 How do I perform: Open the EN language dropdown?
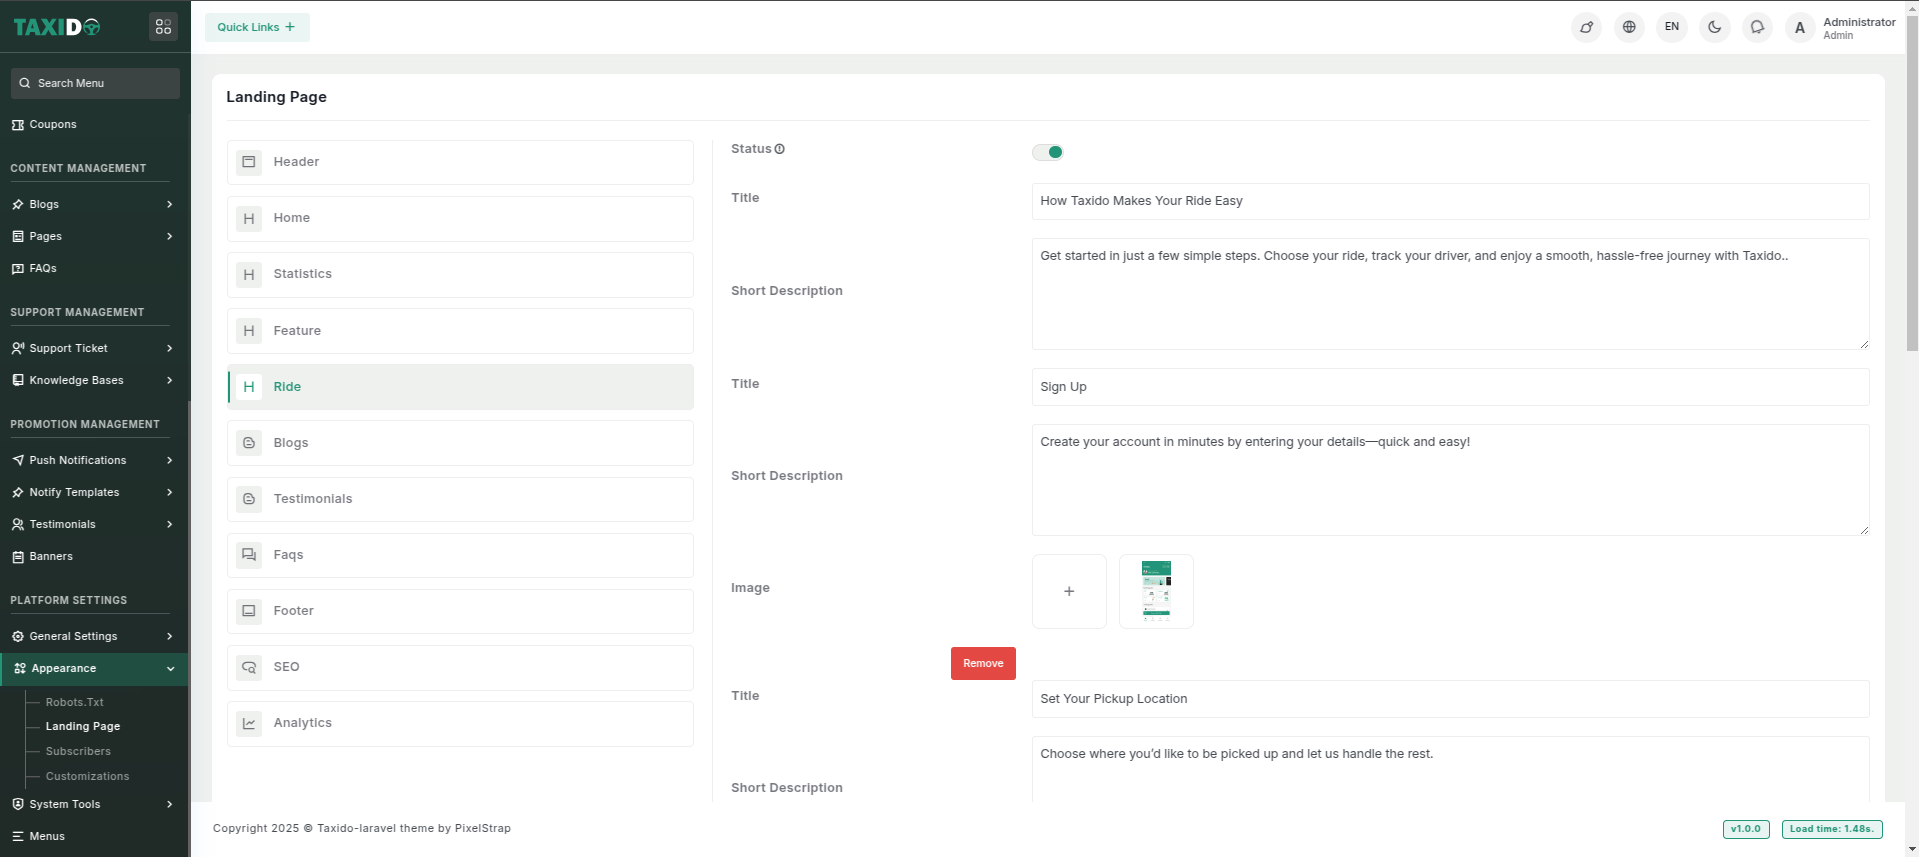tap(1672, 27)
